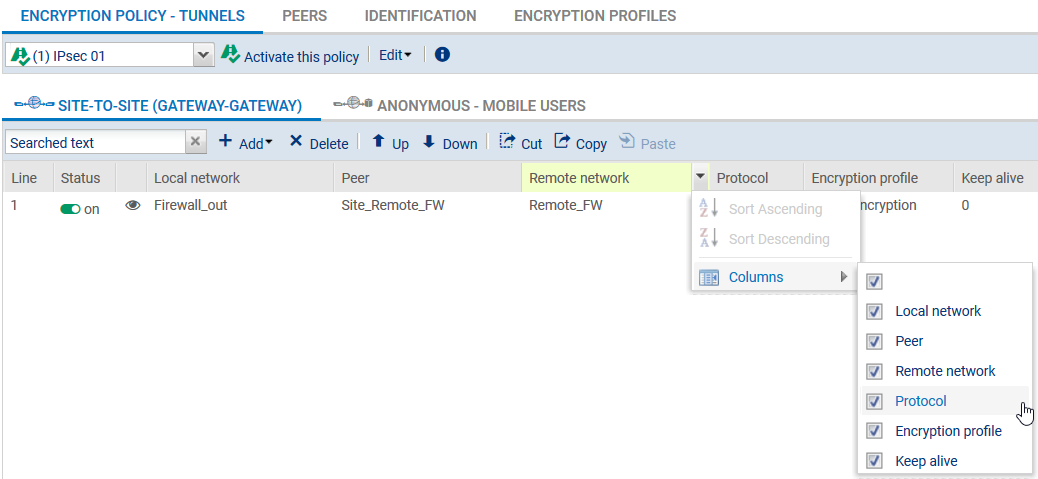This screenshot has width=1038, height=479.
Task: Click the Delete X icon
Action: [296, 142]
